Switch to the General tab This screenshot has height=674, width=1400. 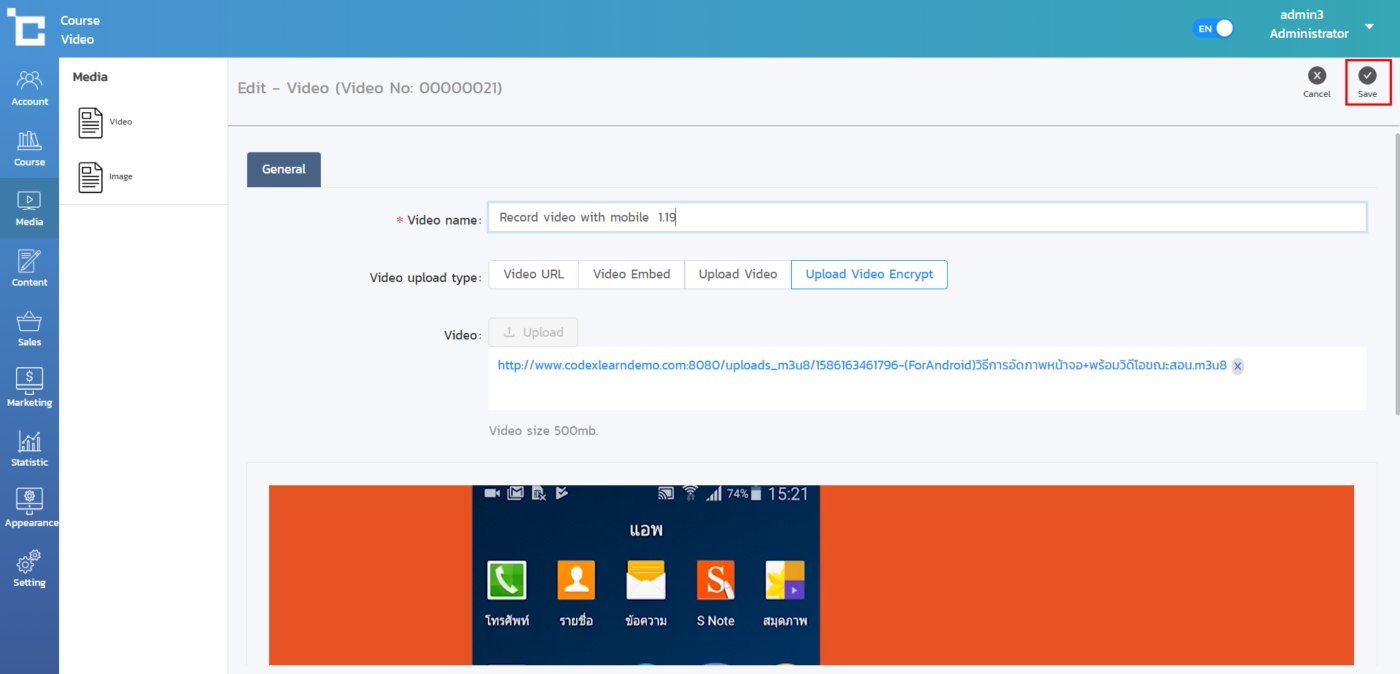pyautogui.click(x=284, y=169)
